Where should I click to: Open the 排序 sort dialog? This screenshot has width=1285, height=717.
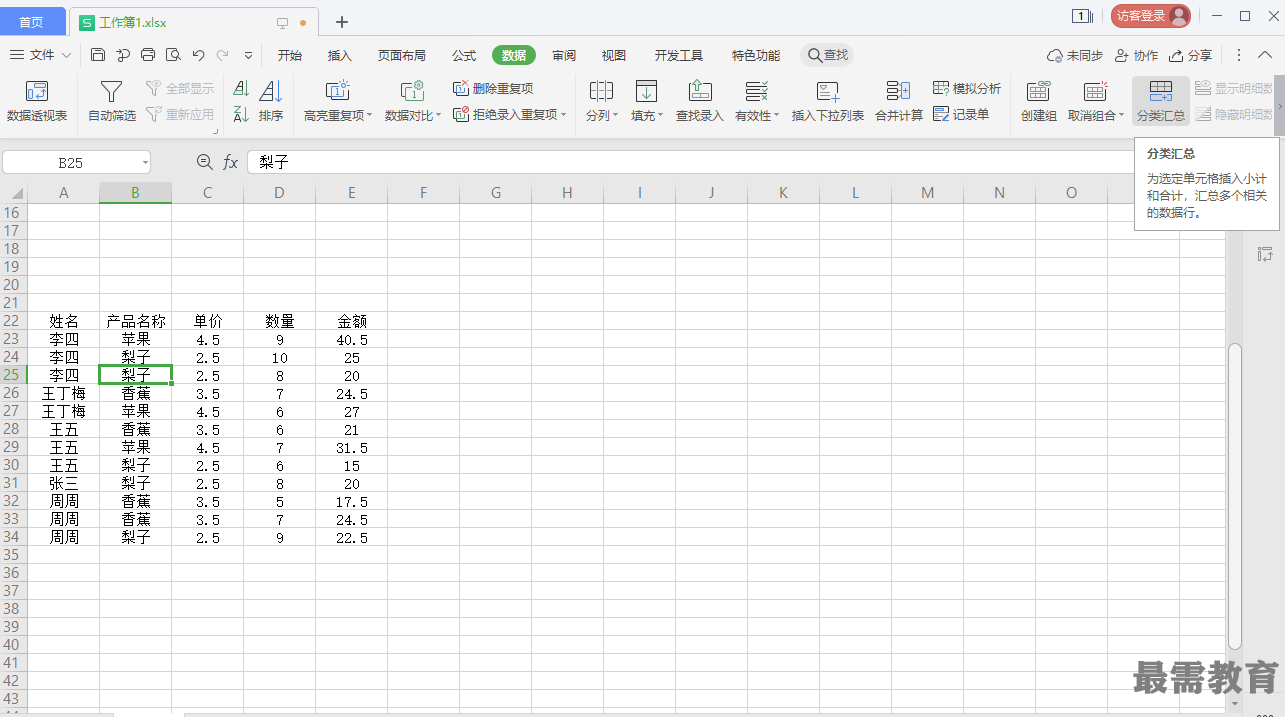point(271,102)
